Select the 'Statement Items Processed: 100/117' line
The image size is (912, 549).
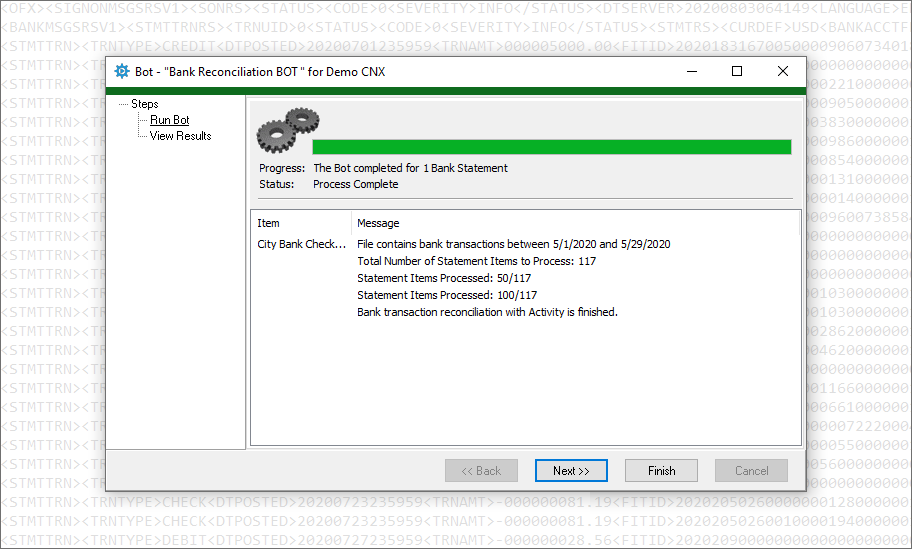pos(446,295)
